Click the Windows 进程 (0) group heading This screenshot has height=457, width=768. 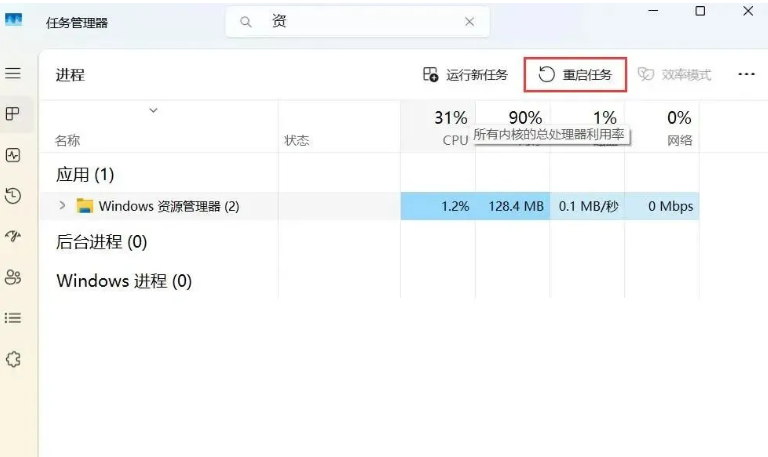(124, 281)
